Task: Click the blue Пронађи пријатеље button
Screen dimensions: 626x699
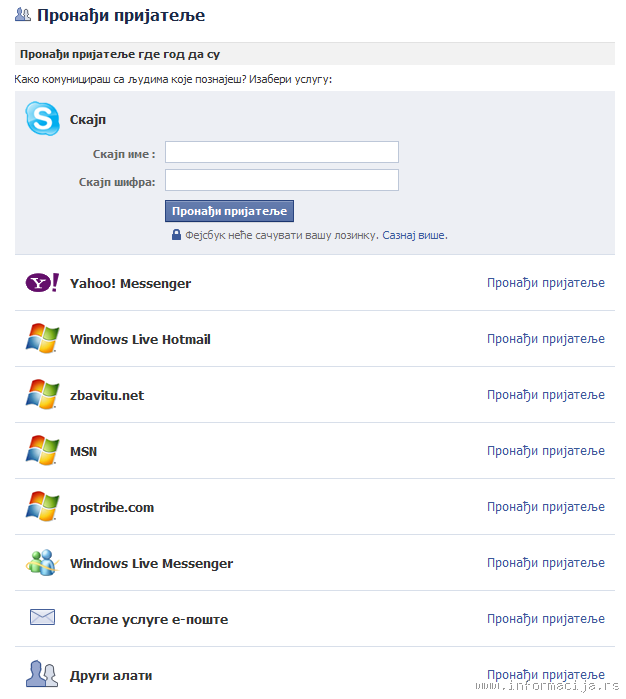Action: (x=229, y=211)
